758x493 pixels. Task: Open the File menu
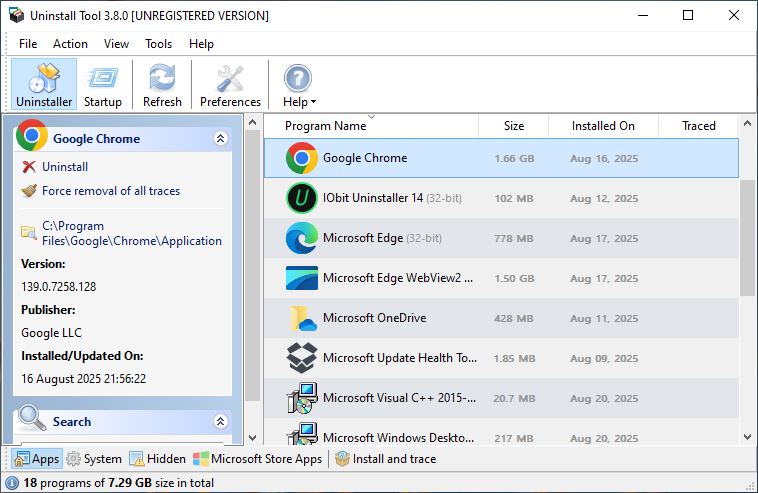tap(28, 44)
